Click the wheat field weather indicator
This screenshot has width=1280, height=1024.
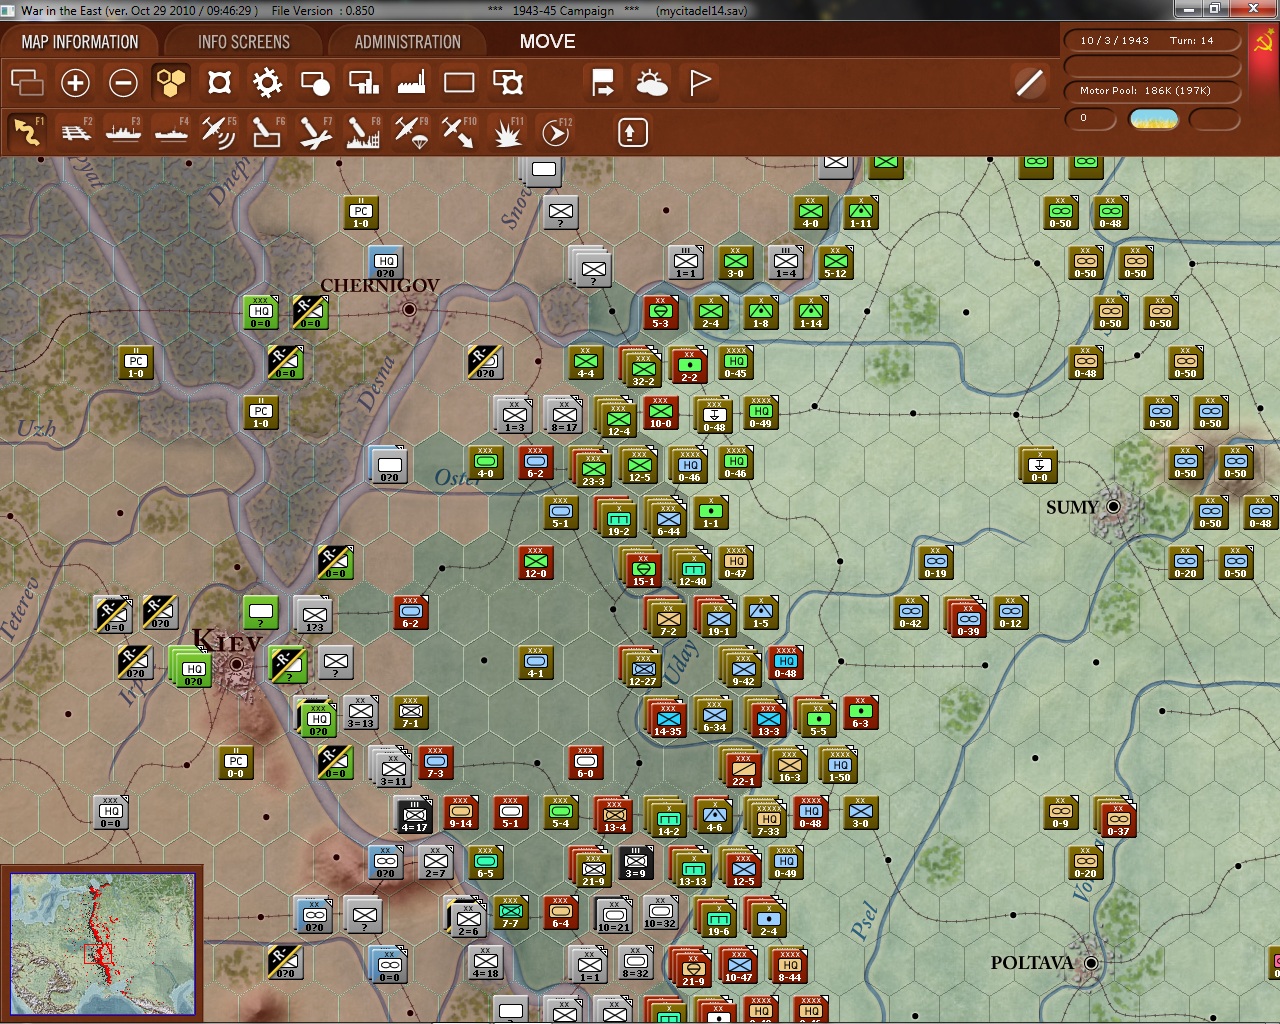[1153, 120]
